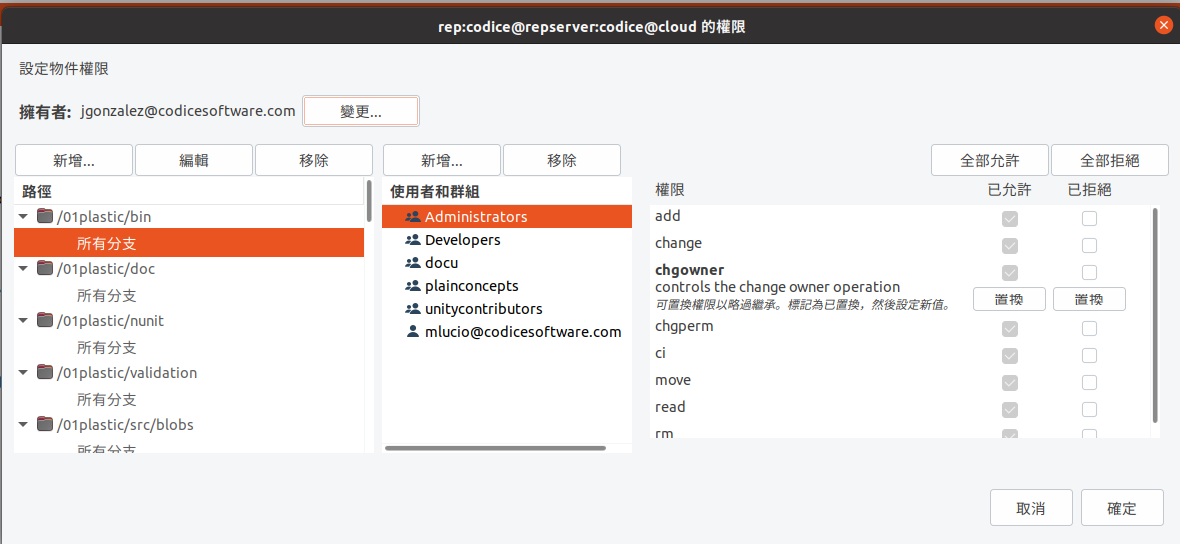
Task: Click the /01plastic/bin folder icon
Action: (45, 217)
